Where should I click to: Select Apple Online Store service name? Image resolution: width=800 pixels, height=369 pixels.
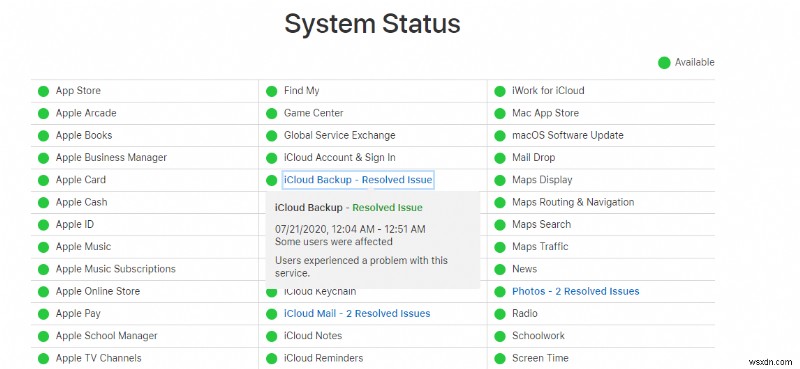[97, 291]
